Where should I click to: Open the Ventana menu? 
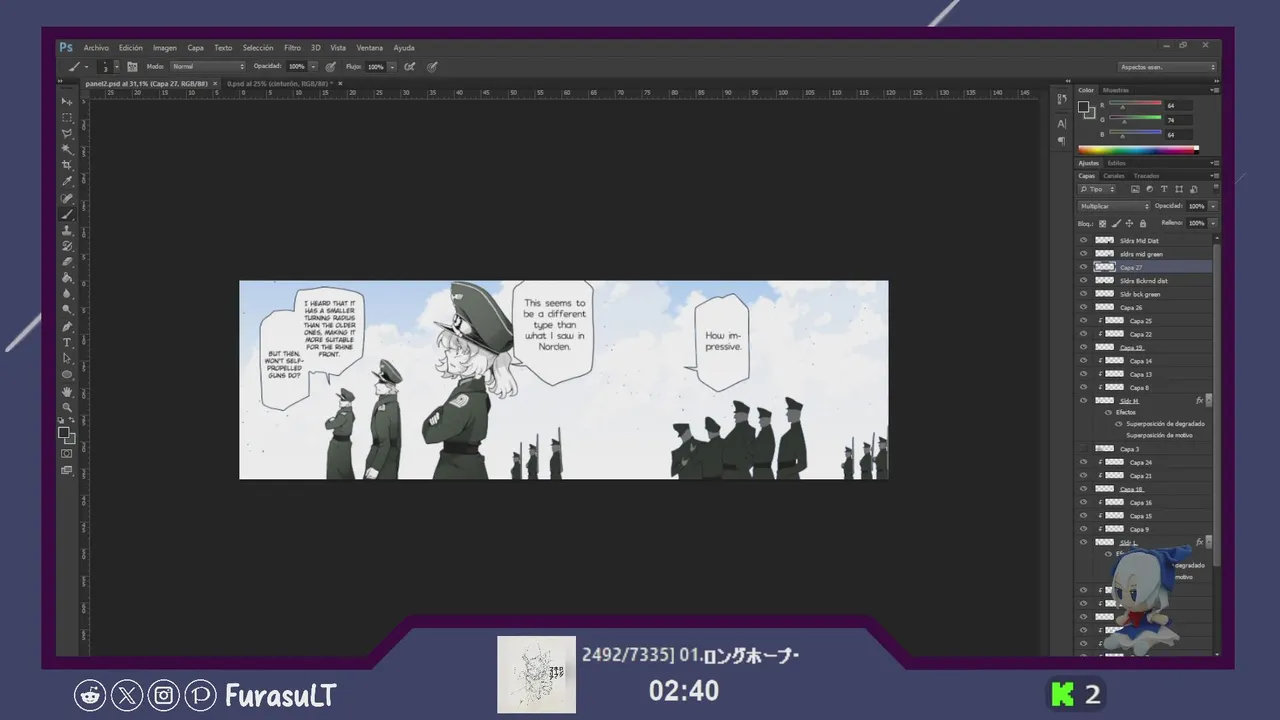(369, 48)
